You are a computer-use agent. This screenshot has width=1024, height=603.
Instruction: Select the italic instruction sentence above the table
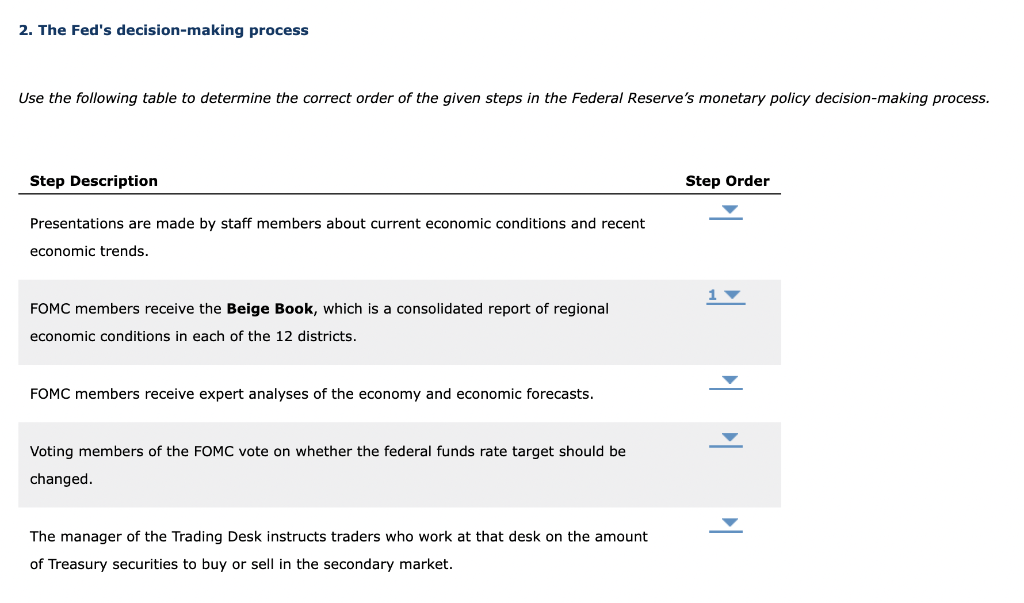(x=503, y=97)
